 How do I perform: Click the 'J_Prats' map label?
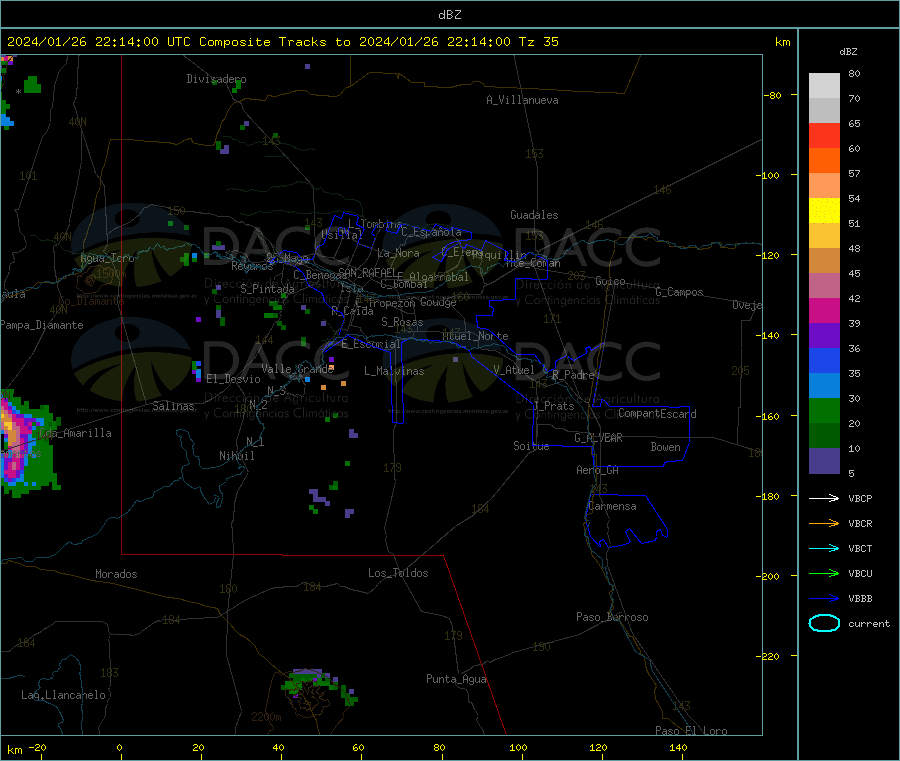click(x=553, y=406)
